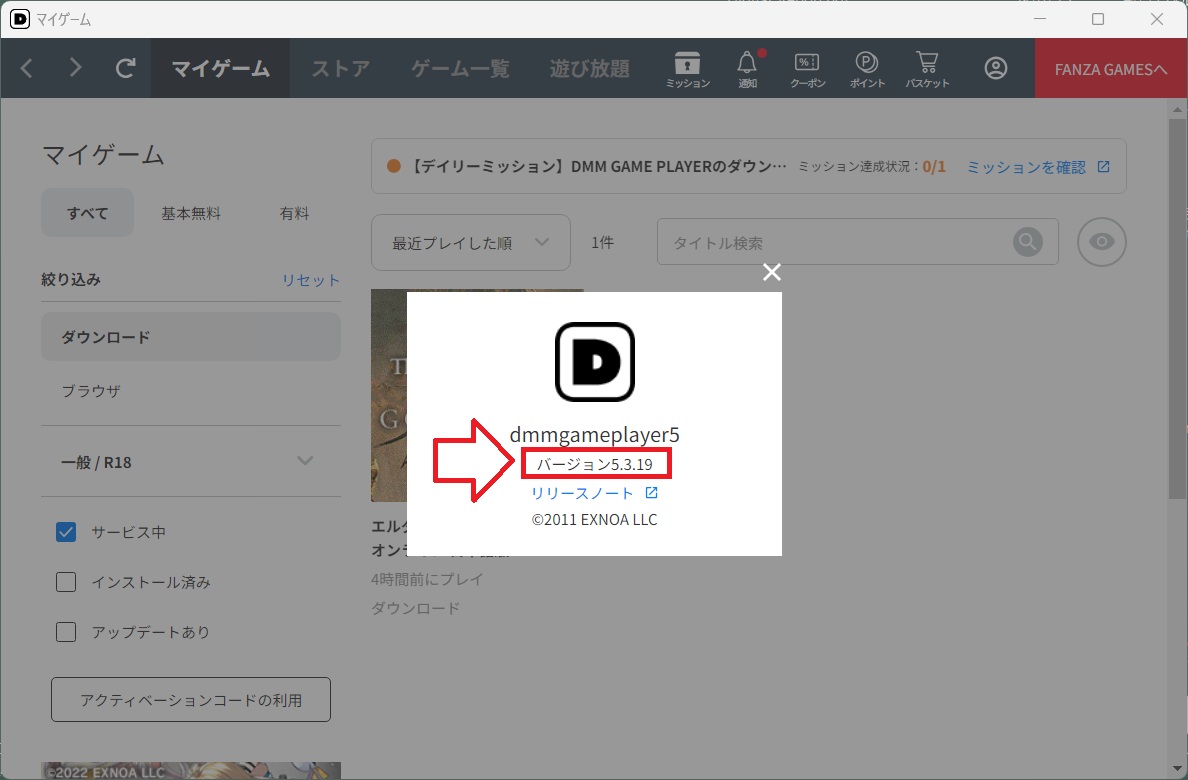Click the DMM logo in the title bar
The image size is (1188, 780).
click(x=20, y=19)
